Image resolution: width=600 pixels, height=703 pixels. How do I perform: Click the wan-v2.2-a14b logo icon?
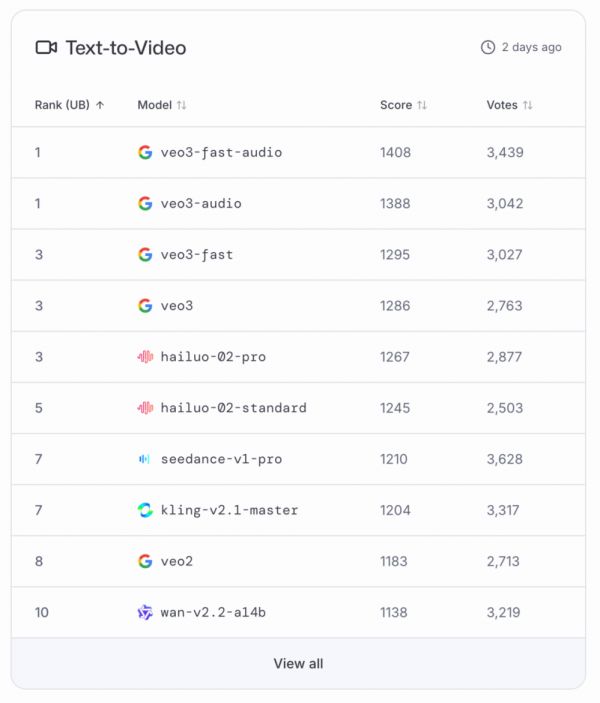coord(145,612)
